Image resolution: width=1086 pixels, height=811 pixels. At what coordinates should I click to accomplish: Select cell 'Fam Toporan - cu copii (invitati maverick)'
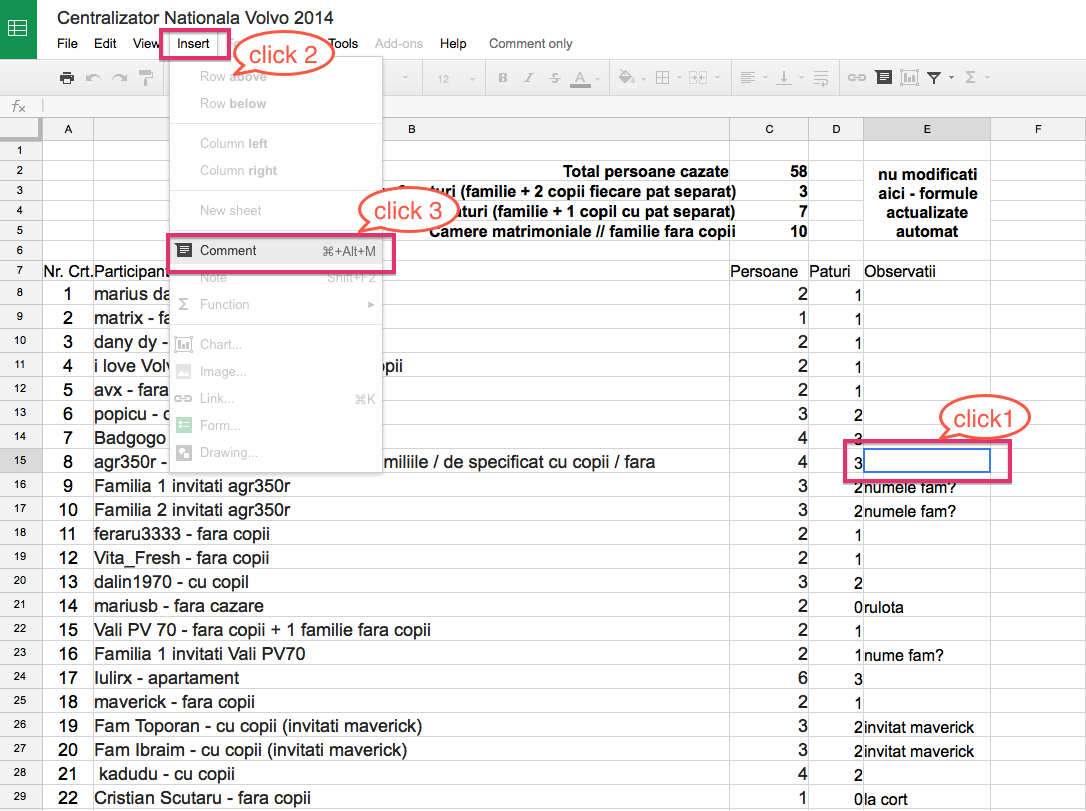[411, 726]
